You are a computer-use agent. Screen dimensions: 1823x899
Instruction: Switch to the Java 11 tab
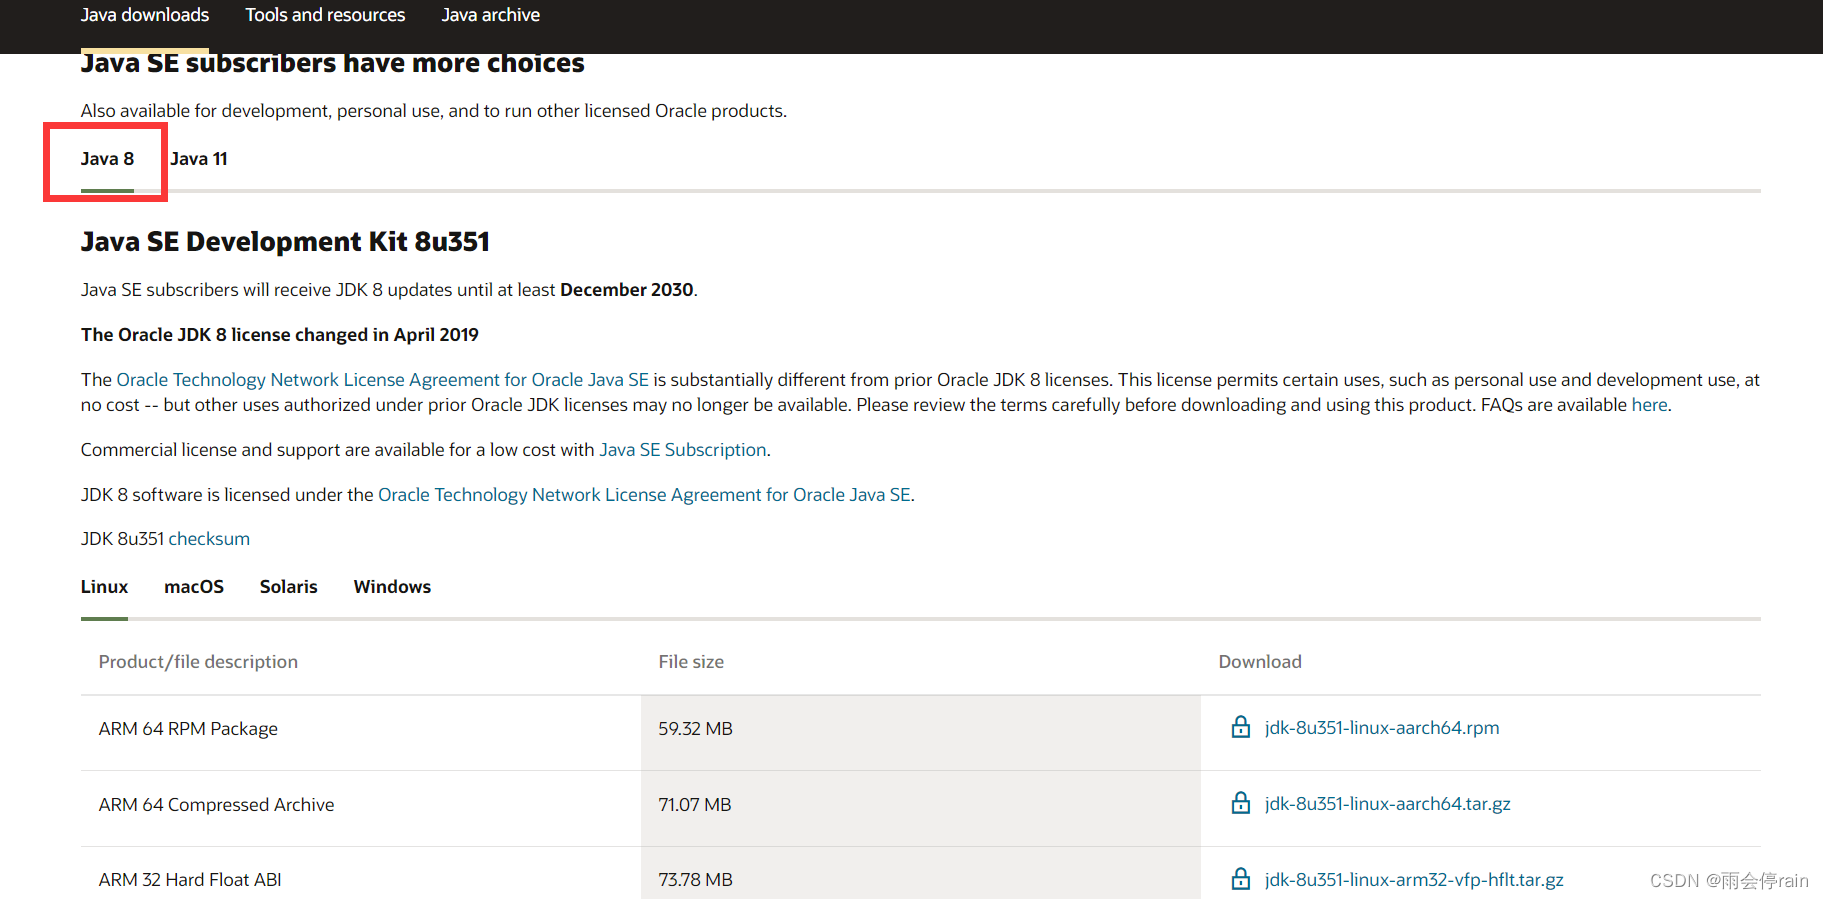(199, 159)
